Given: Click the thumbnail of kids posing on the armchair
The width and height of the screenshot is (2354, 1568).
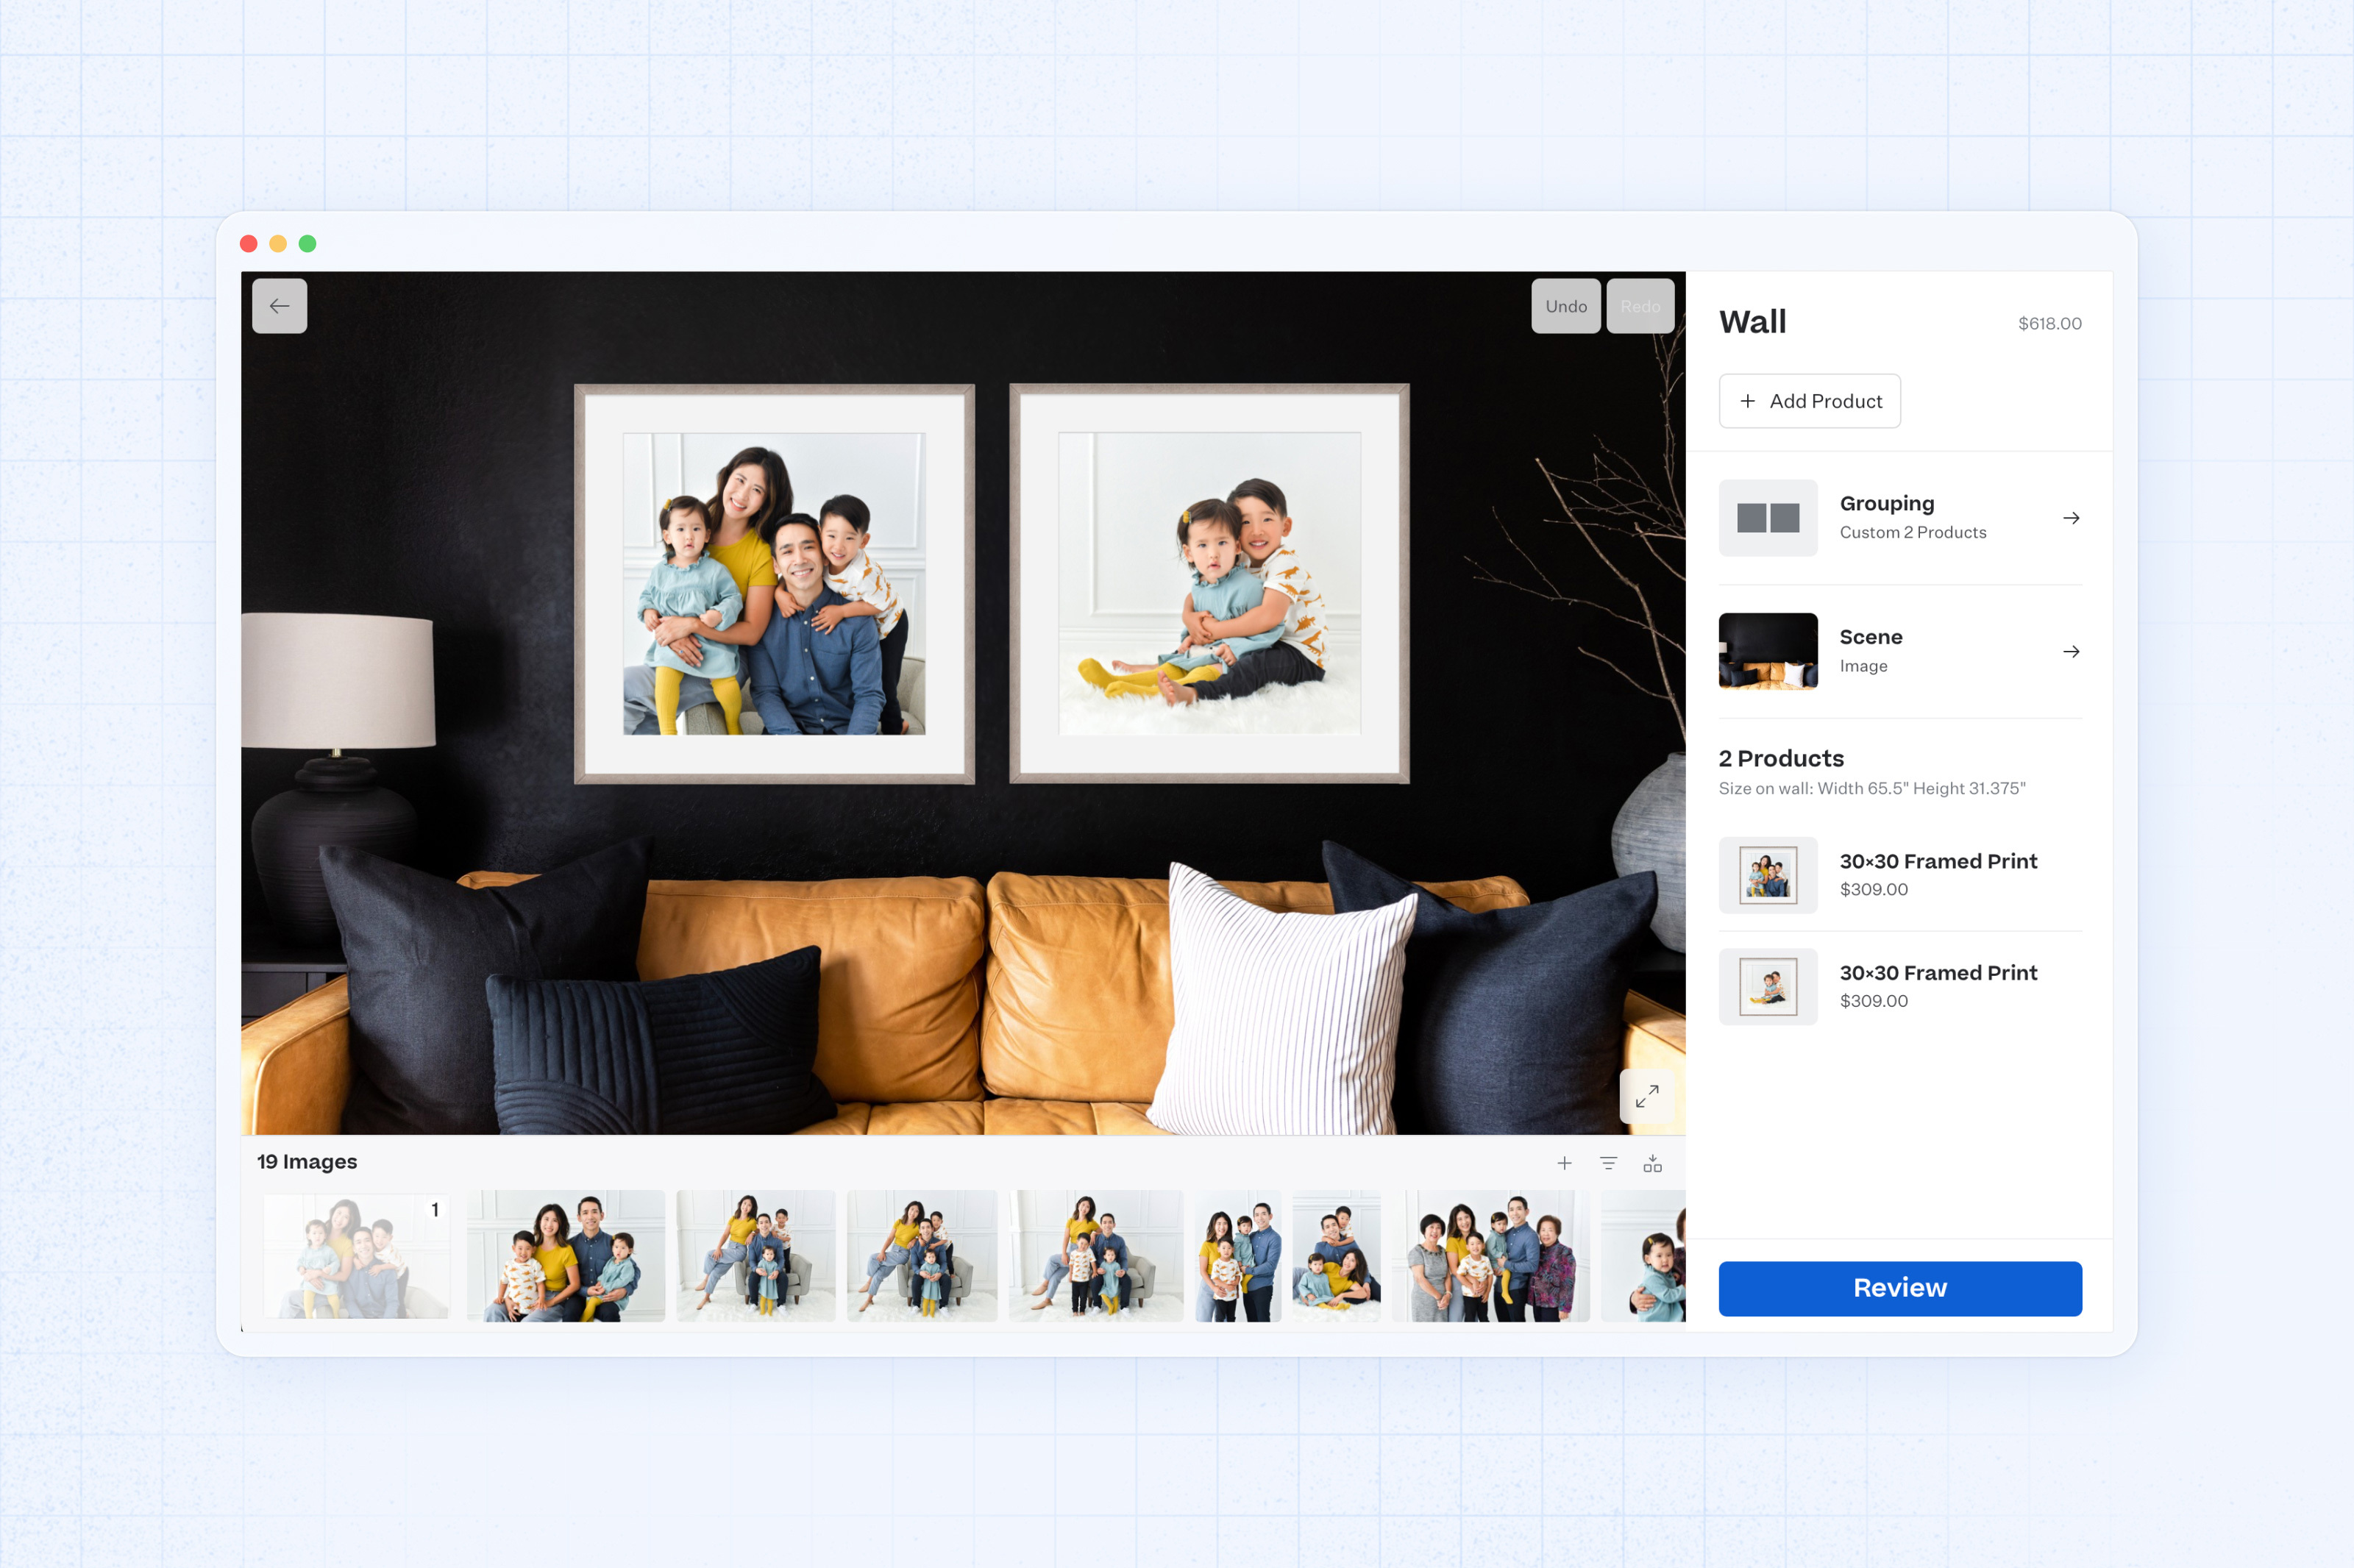Looking at the screenshot, I should [756, 1256].
